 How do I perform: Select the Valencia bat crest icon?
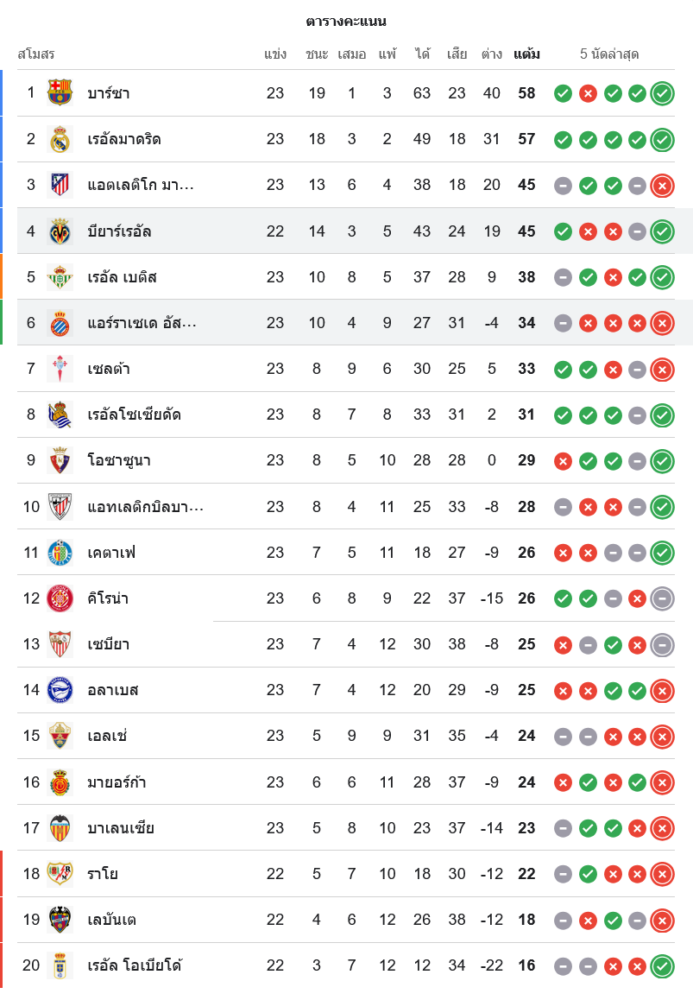coord(60,828)
